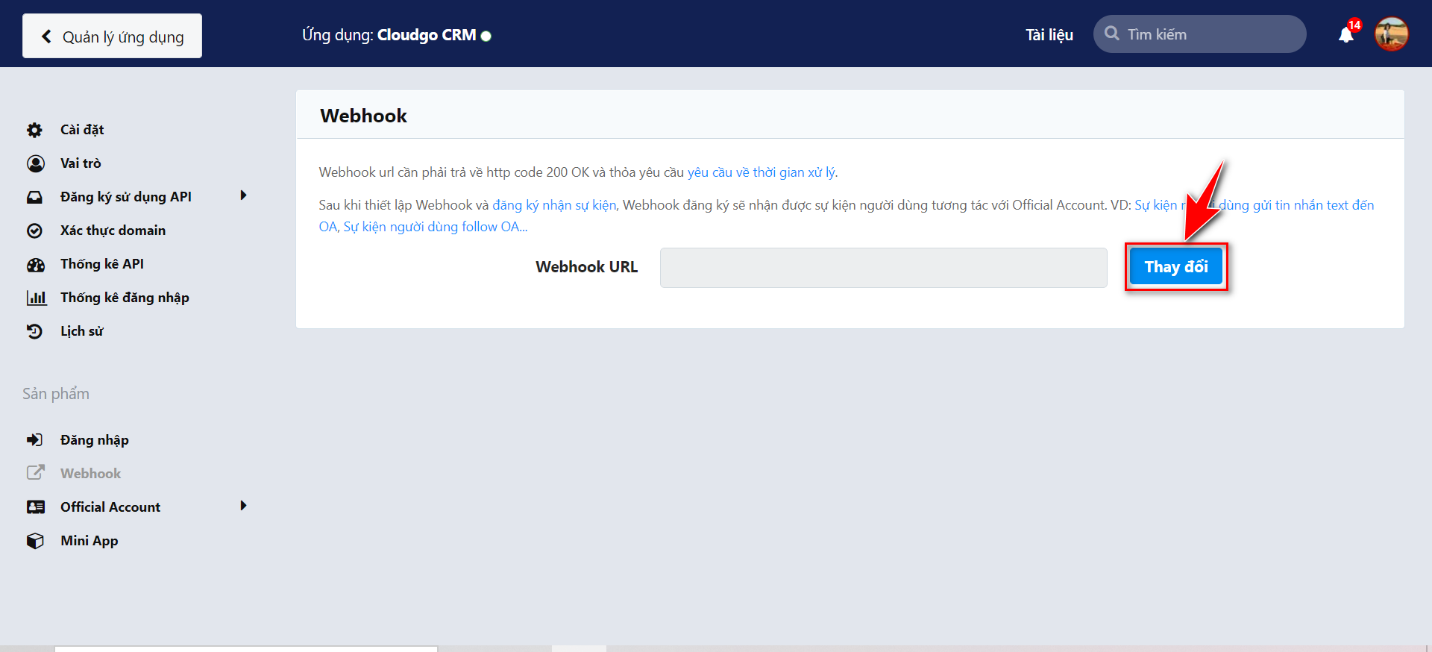
Task: Select the Đăng nhập product icon
Action: click(34, 439)
